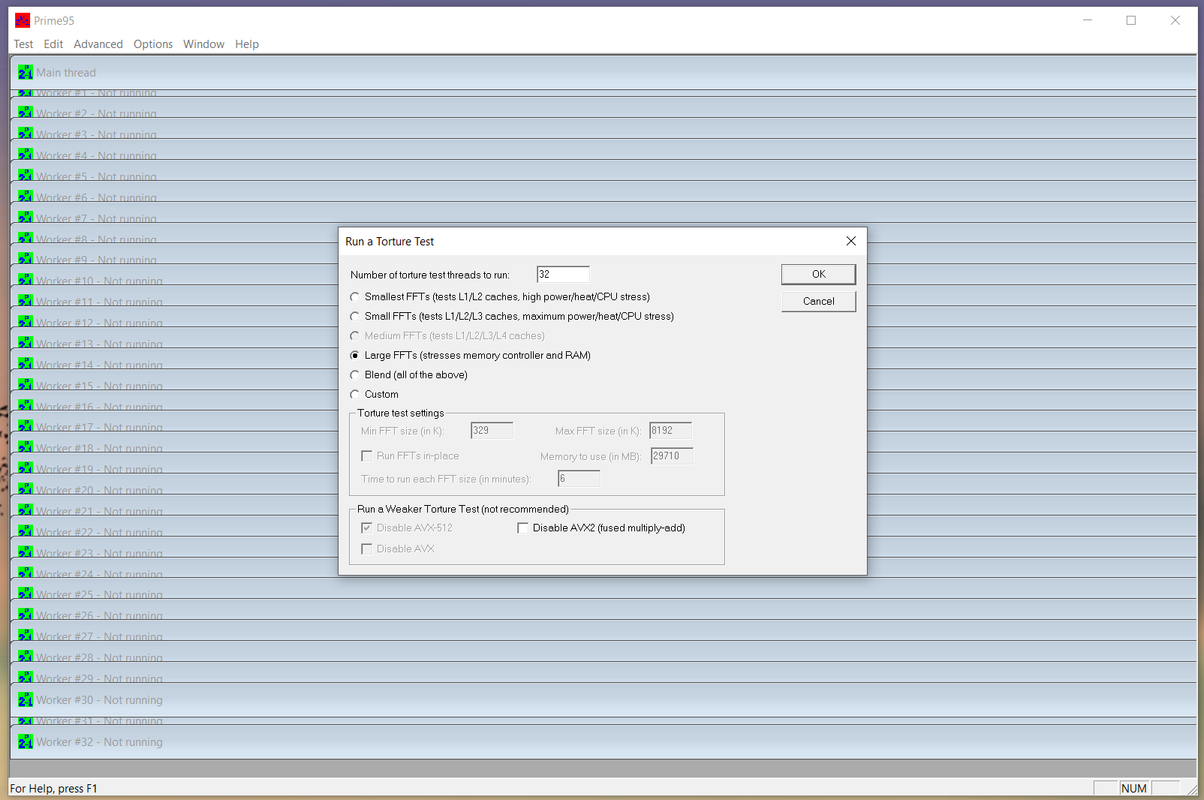
Task: Click the NUM status bar indicator
Action: [x=1134, y=788]
